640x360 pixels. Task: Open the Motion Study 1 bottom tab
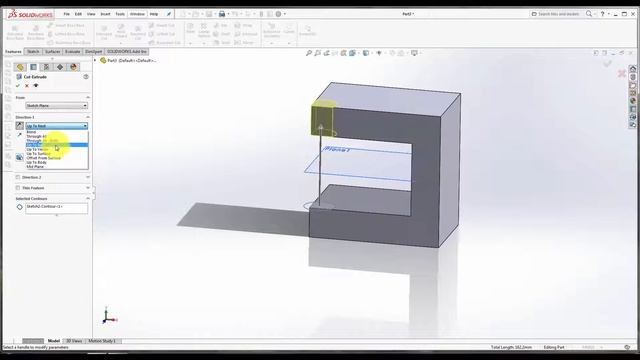pos(102,341)
